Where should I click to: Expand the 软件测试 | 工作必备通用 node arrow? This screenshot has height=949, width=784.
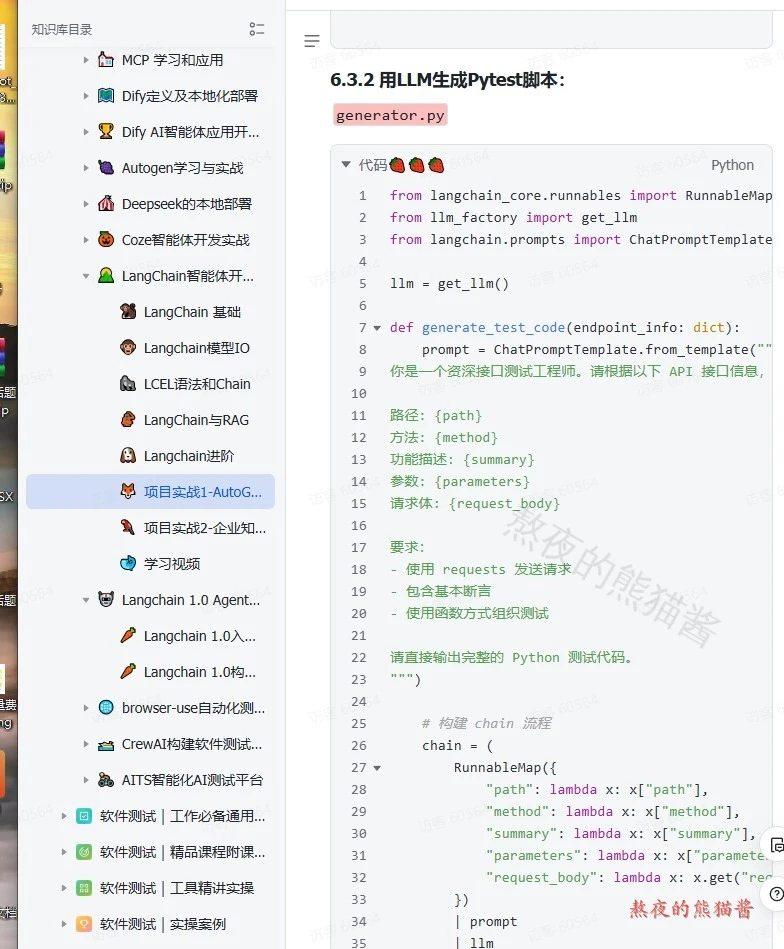(x=64, y=816)
